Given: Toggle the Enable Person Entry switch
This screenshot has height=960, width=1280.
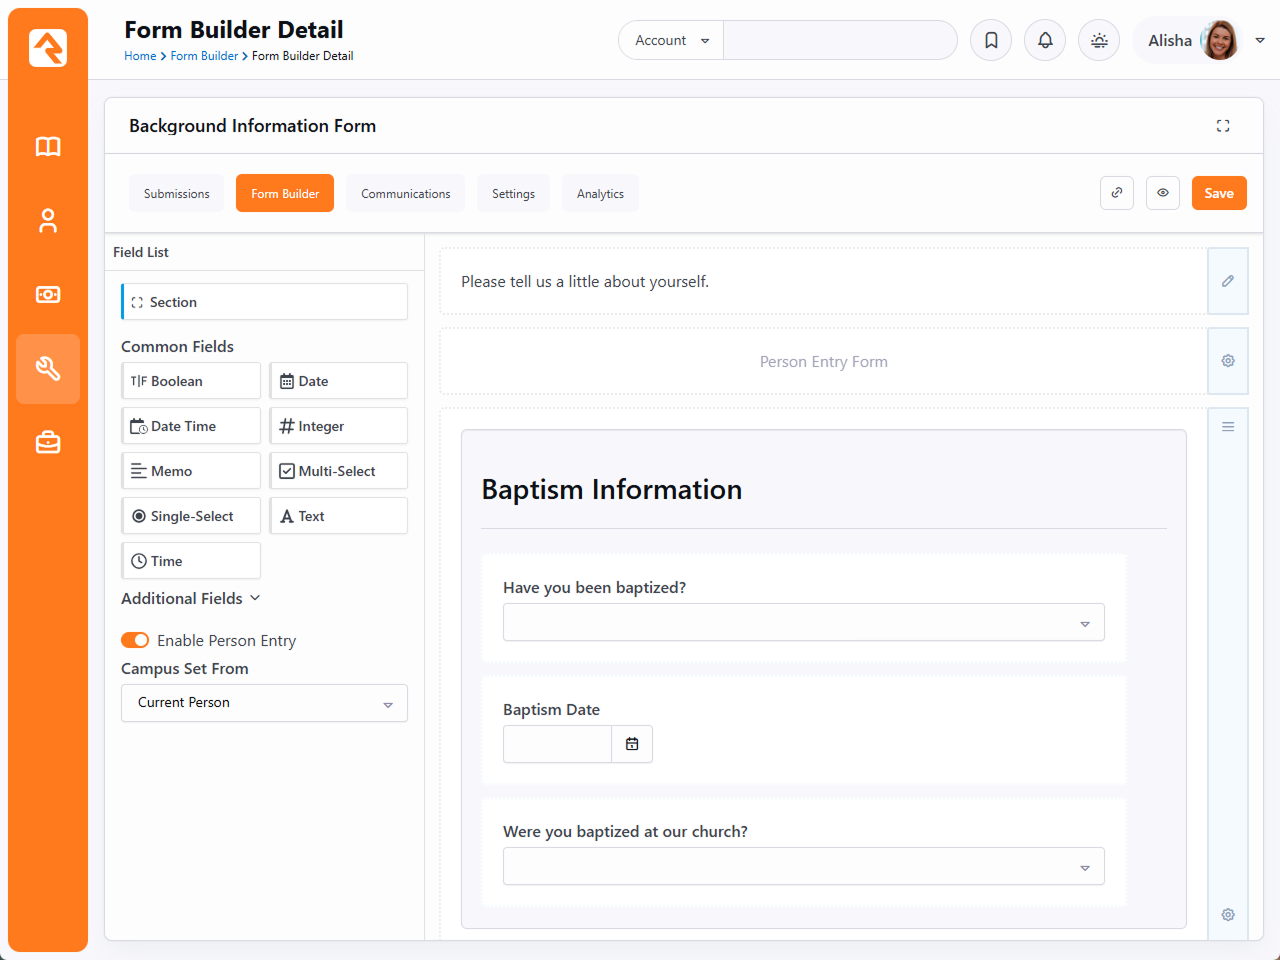Looking at the screenshot, I should click(135, 640).
